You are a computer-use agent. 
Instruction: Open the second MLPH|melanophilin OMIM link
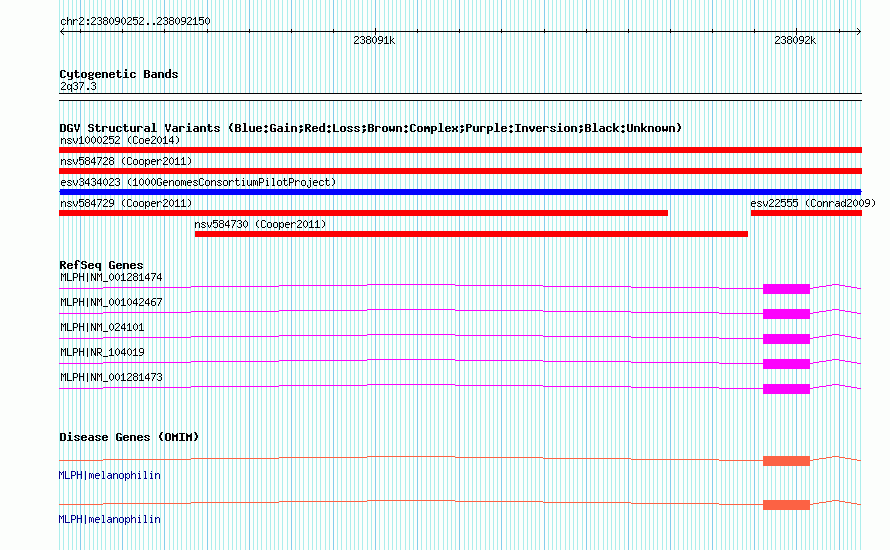pyautogui.click(x=110, y=519)
